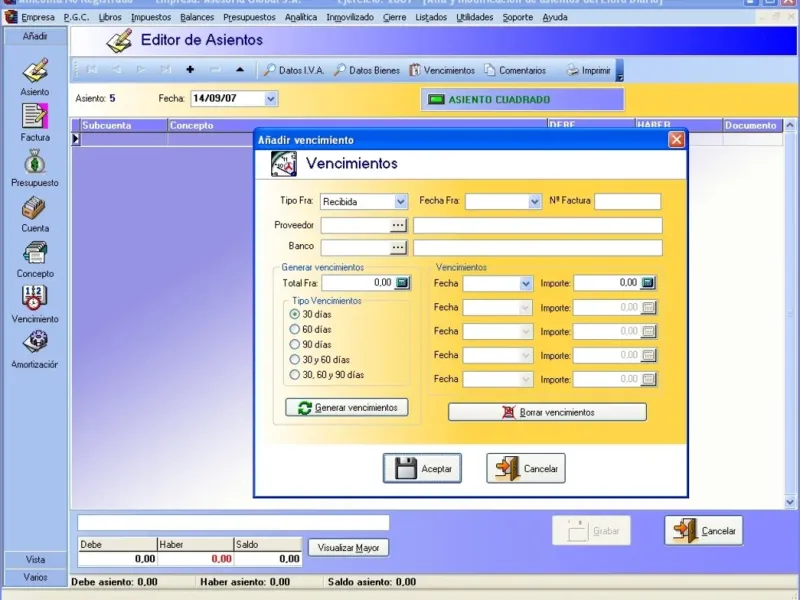This screenshot has height=600, width=800.
Task: Select 60 días radio option
Action: click(x=294, y=330)
